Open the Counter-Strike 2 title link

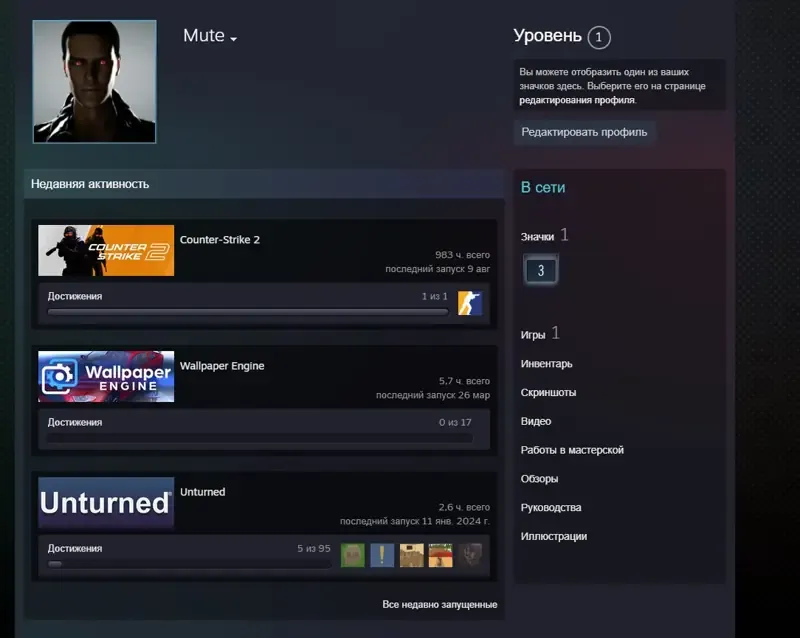(x=220, y=239)
